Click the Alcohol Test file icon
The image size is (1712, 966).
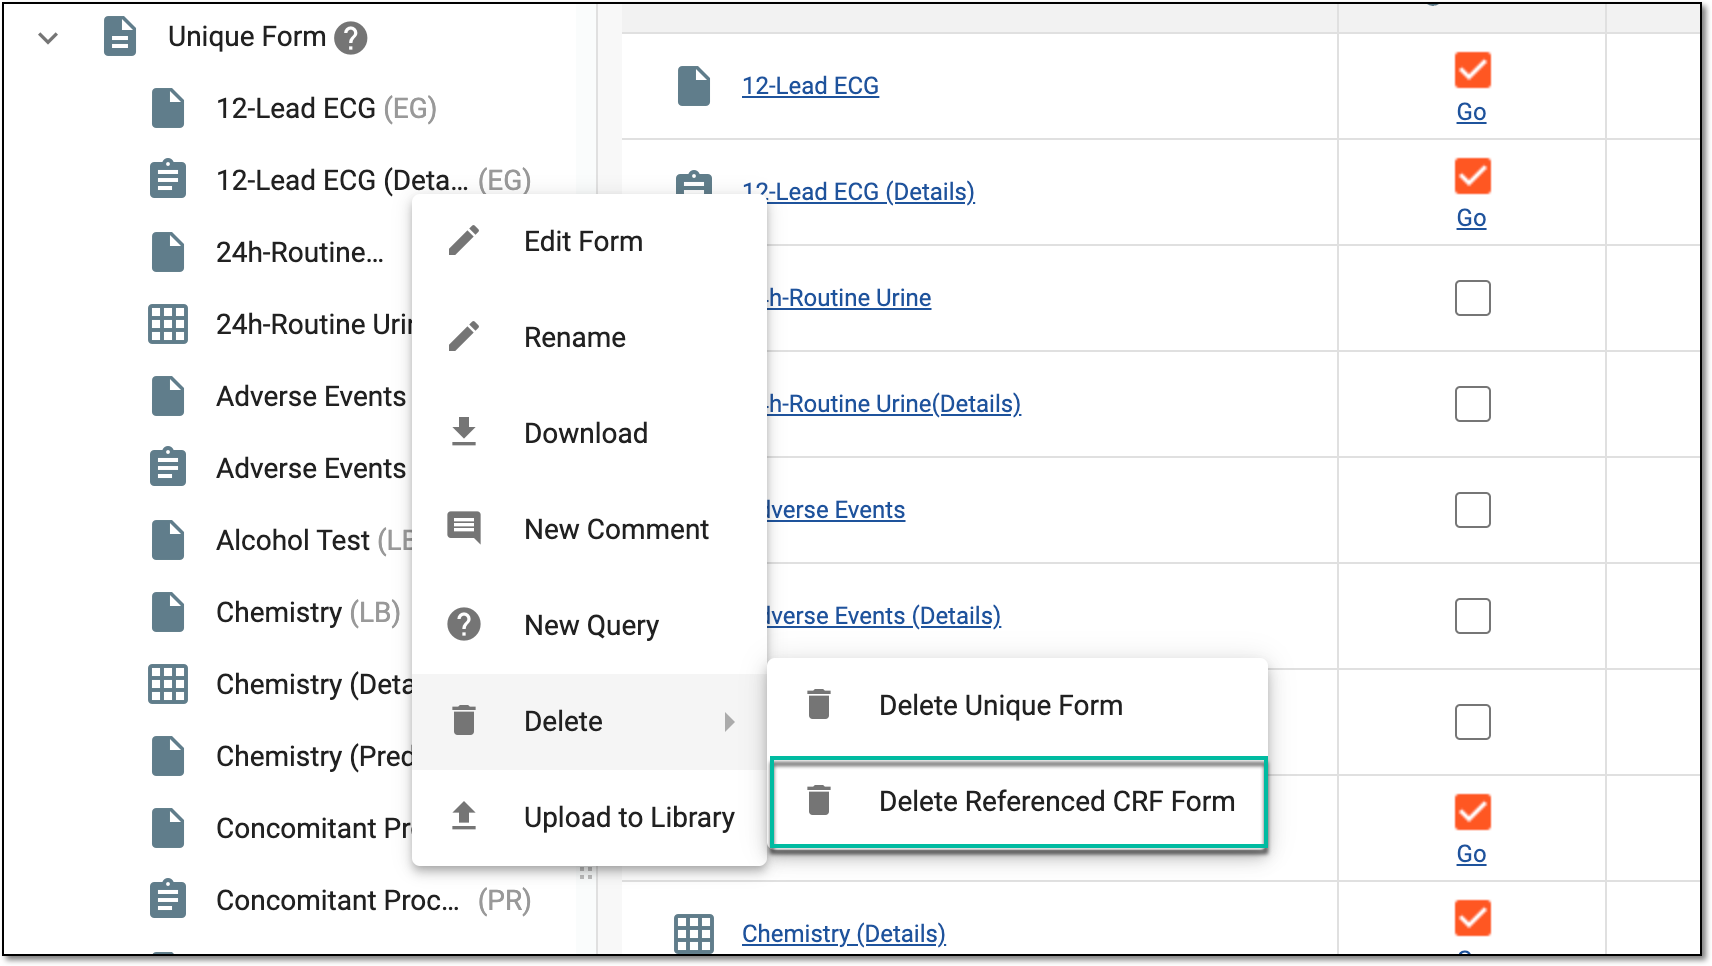point(168,540)
